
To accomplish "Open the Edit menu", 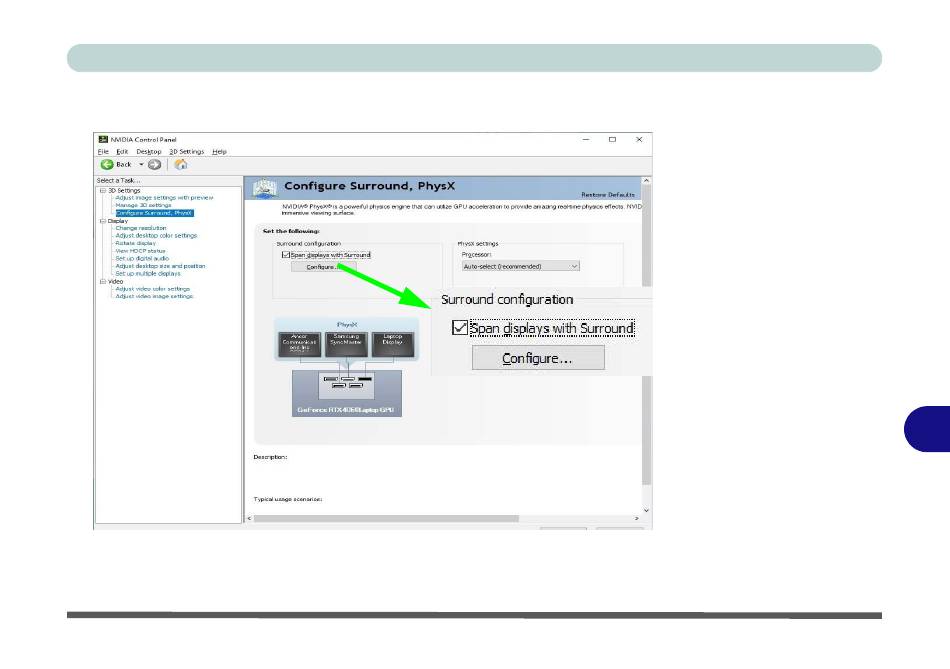I will pyautogui.click(x=122, y=151).
